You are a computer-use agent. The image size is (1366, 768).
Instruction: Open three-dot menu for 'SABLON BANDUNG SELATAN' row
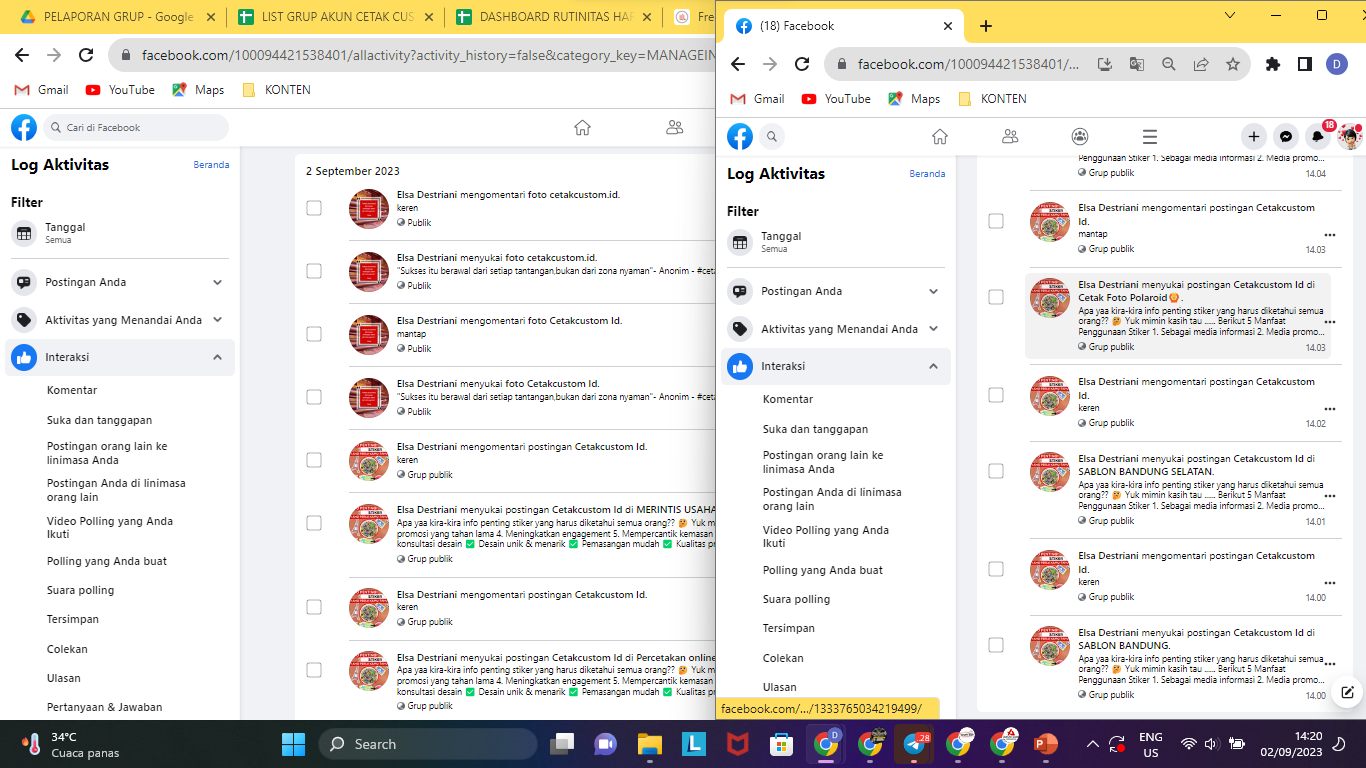pos(1330,496)
